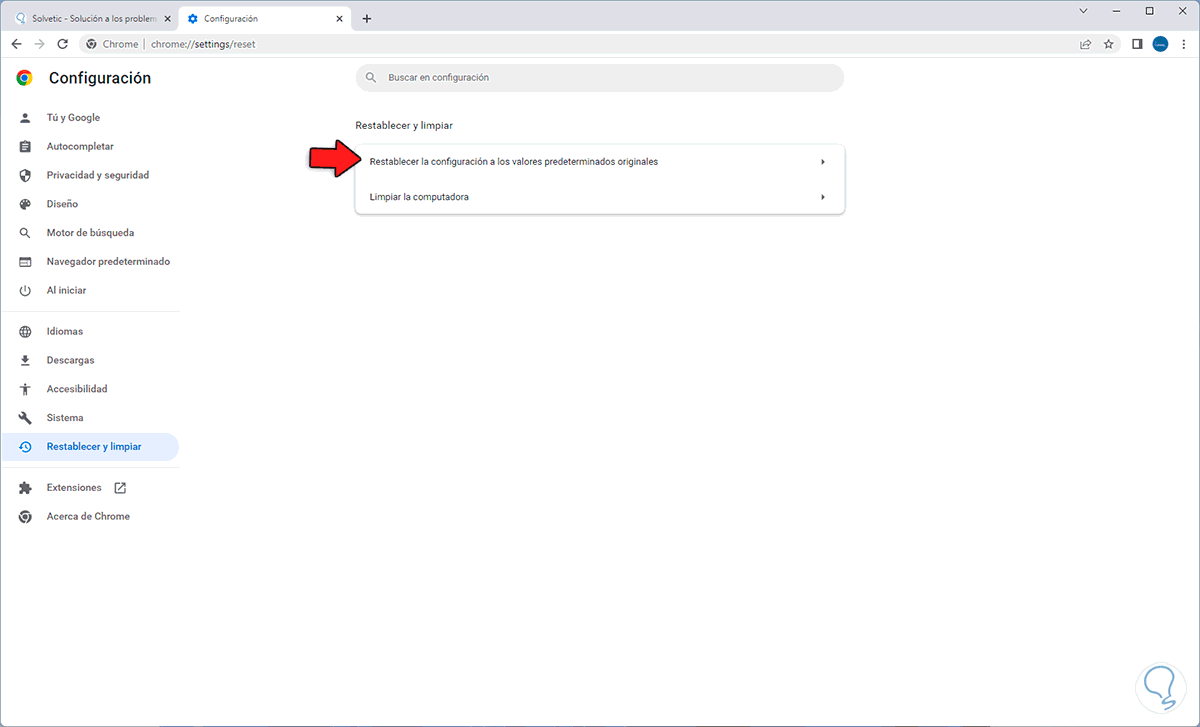Screen dimensions: 1200x727
Task: Click the browser forward arrow
Action: tap(40, 44)
